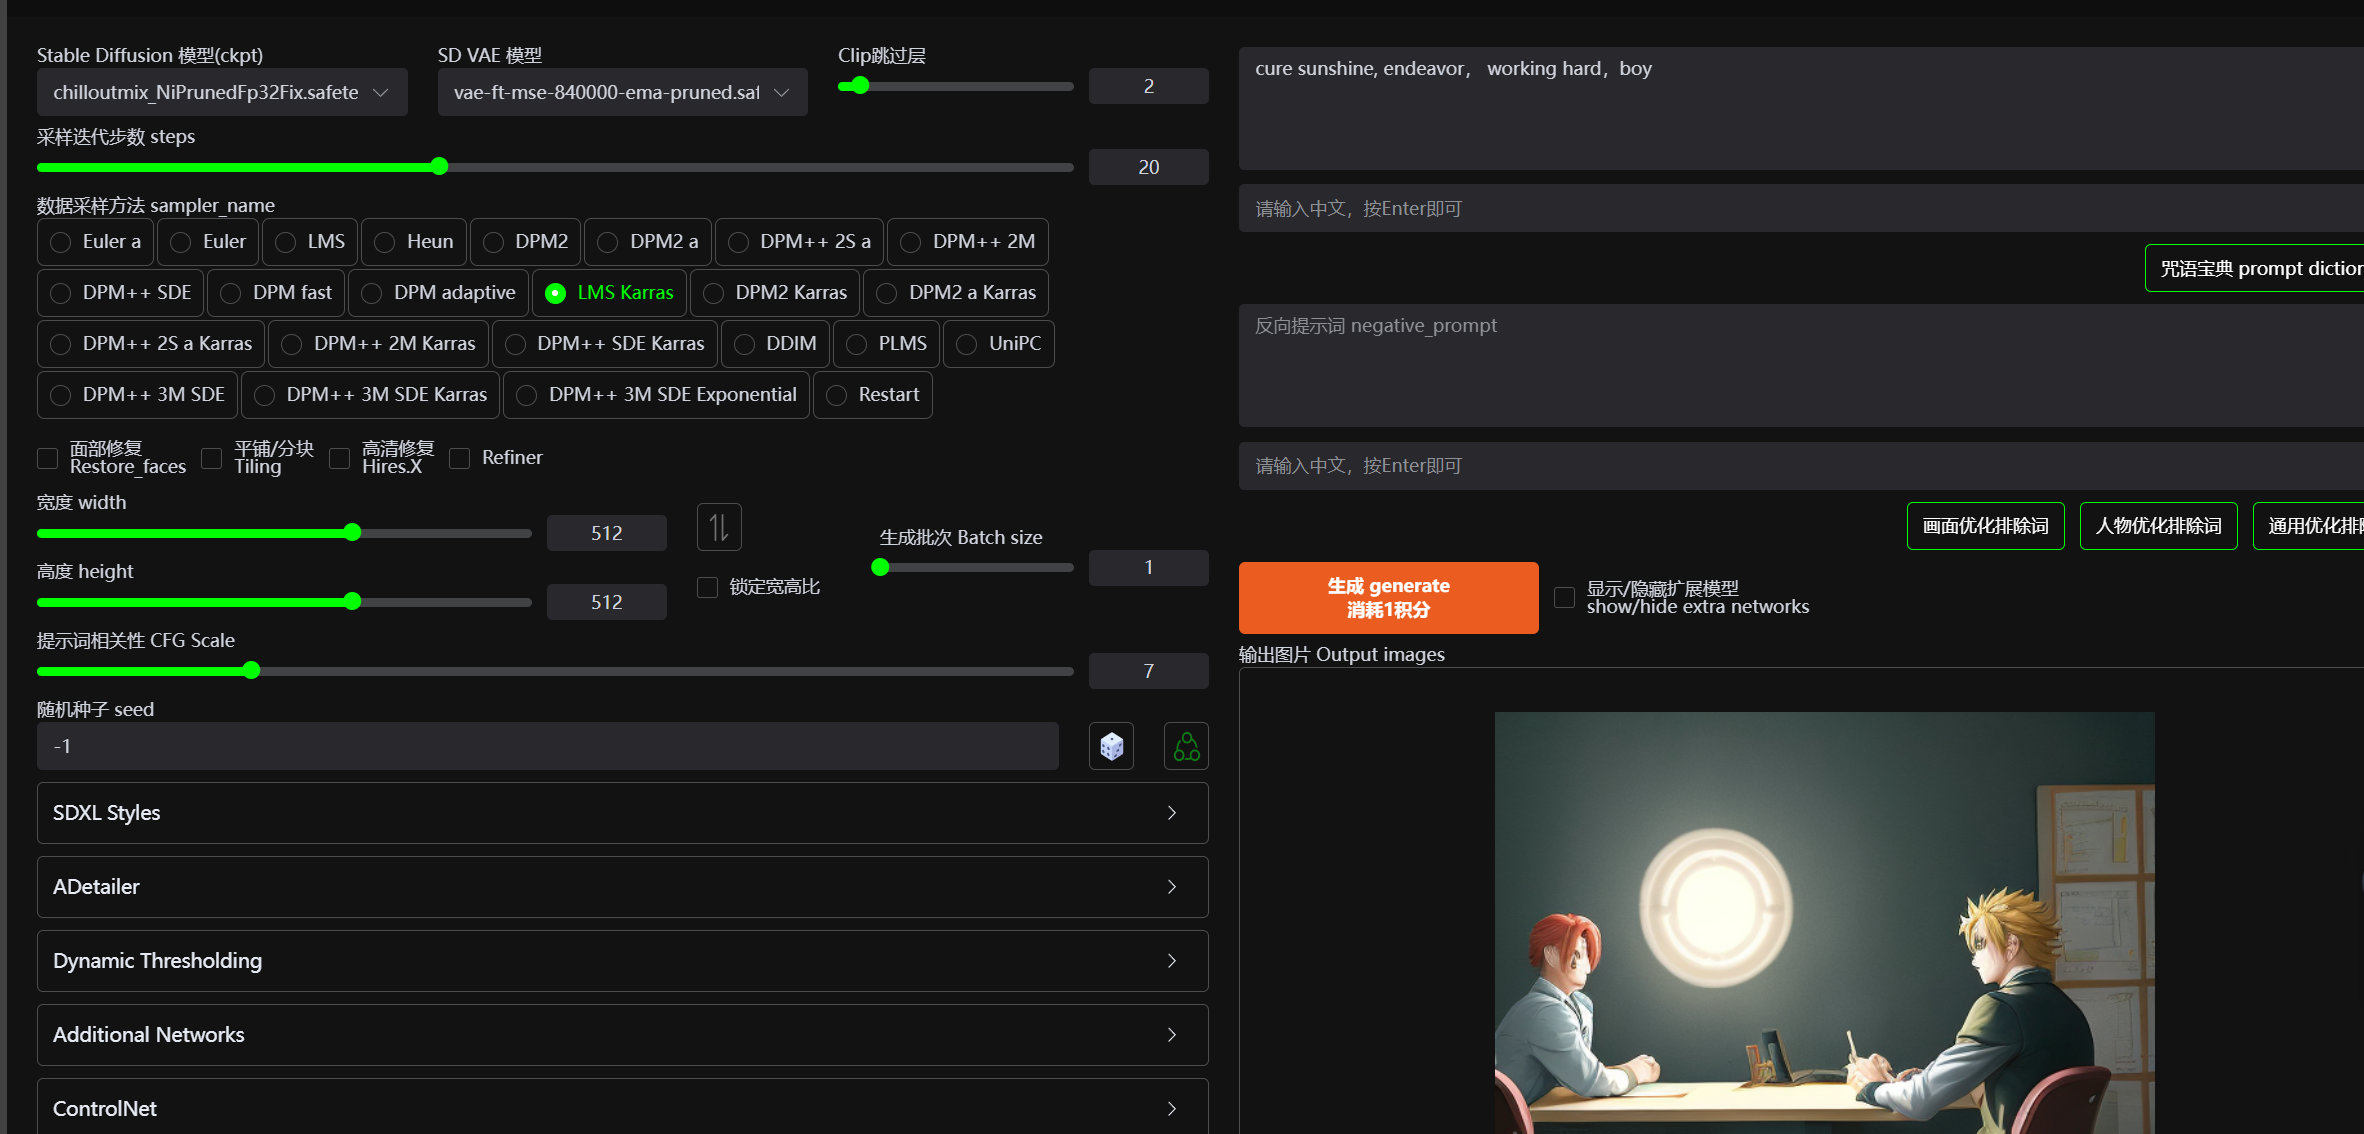Select DPM++ 2M Karras sampler
2364x1134 pixels.
(x=379, y=344)
